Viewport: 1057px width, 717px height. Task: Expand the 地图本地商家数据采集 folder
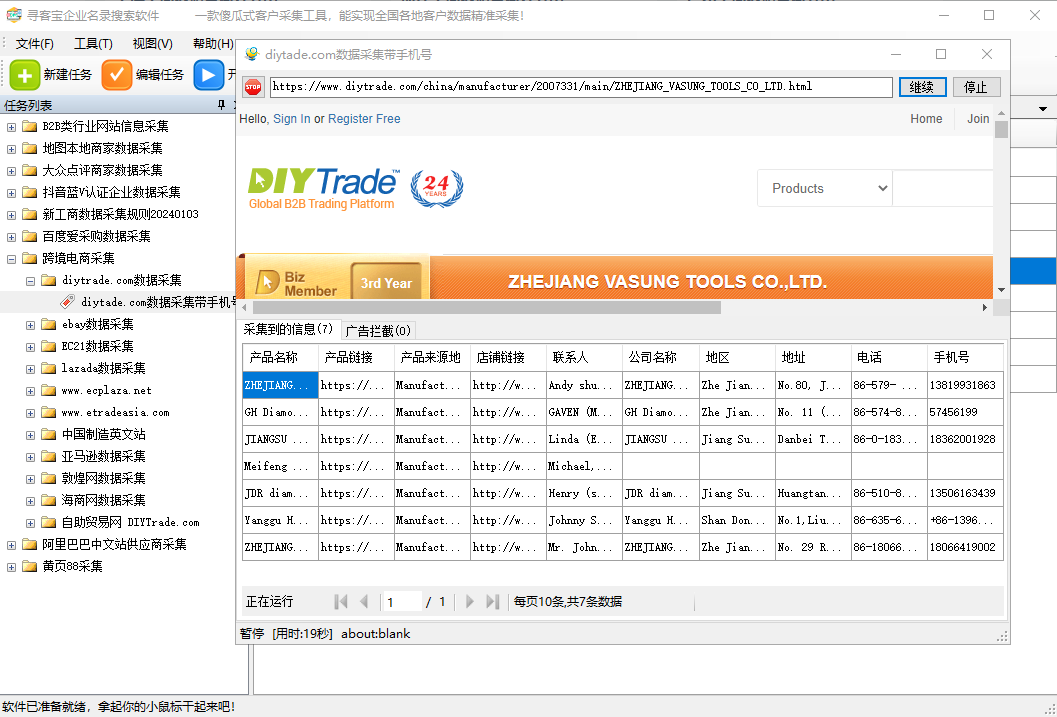click(11, 149)
